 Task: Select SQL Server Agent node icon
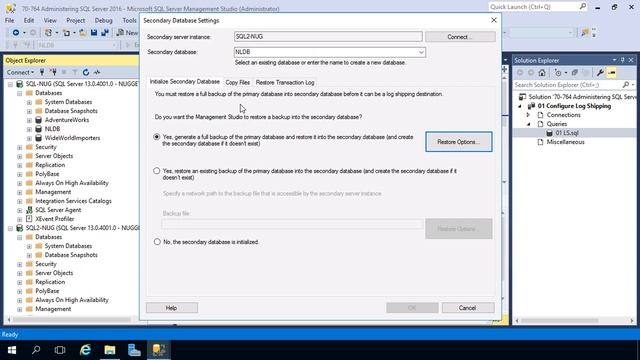pos(29,210)
